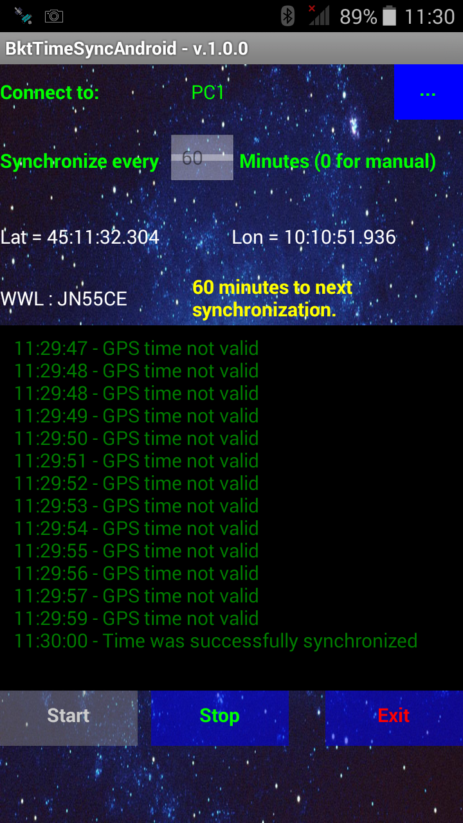Tap the 89% battery percentage text
The height and width of the screenshot is (823, 463).
pyautogui.click(x=359, y=17)
